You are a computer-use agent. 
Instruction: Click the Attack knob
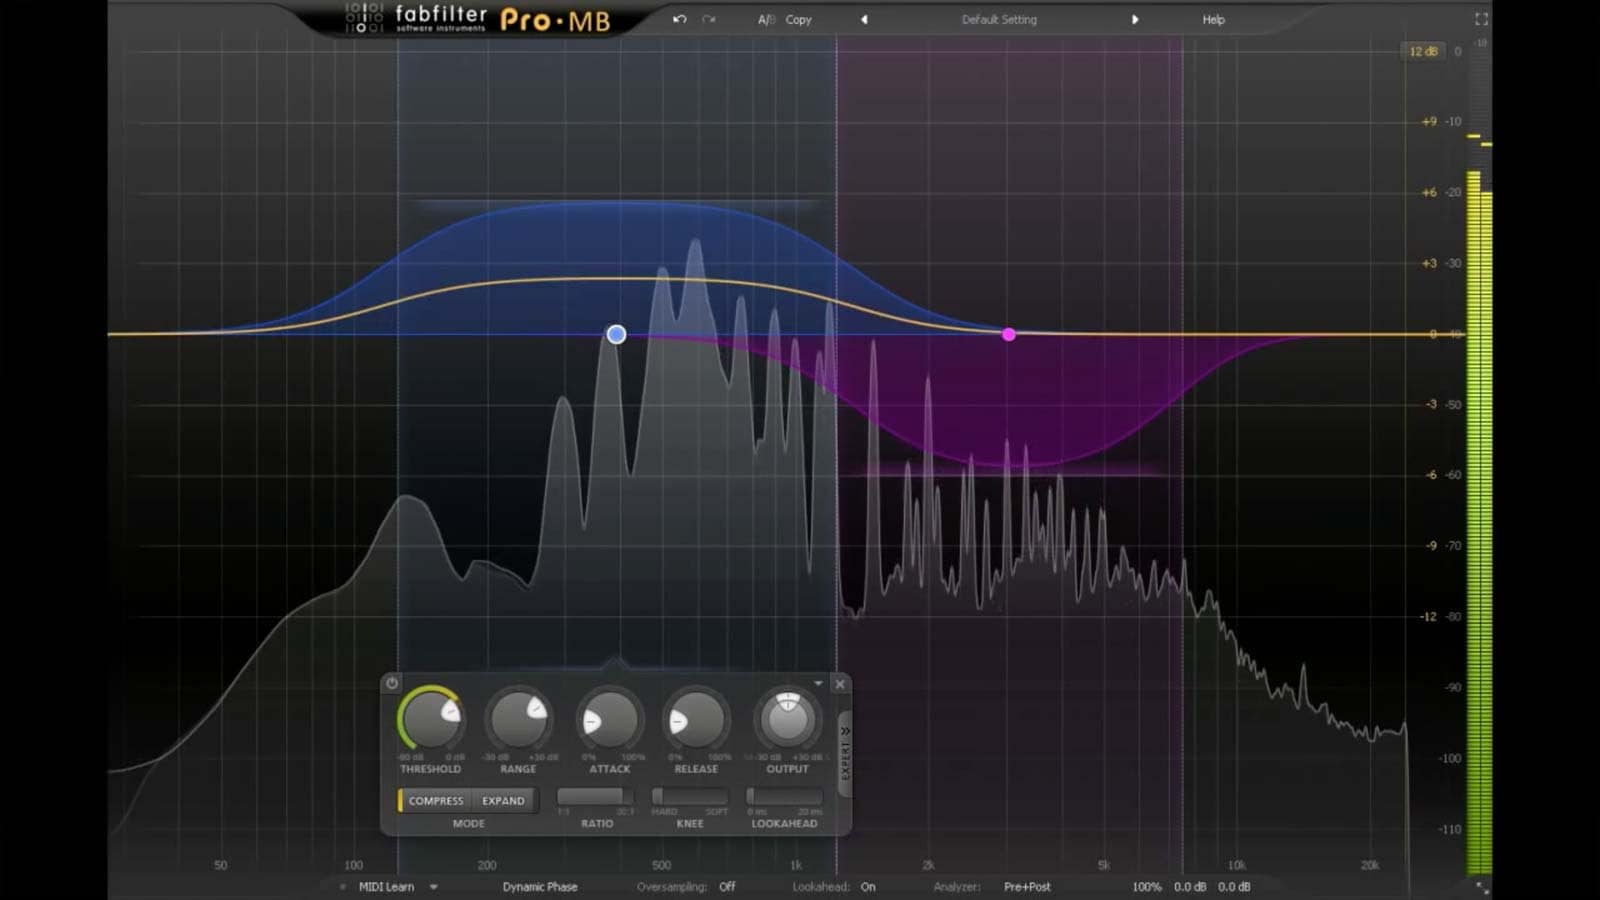(x=609, y=720)
